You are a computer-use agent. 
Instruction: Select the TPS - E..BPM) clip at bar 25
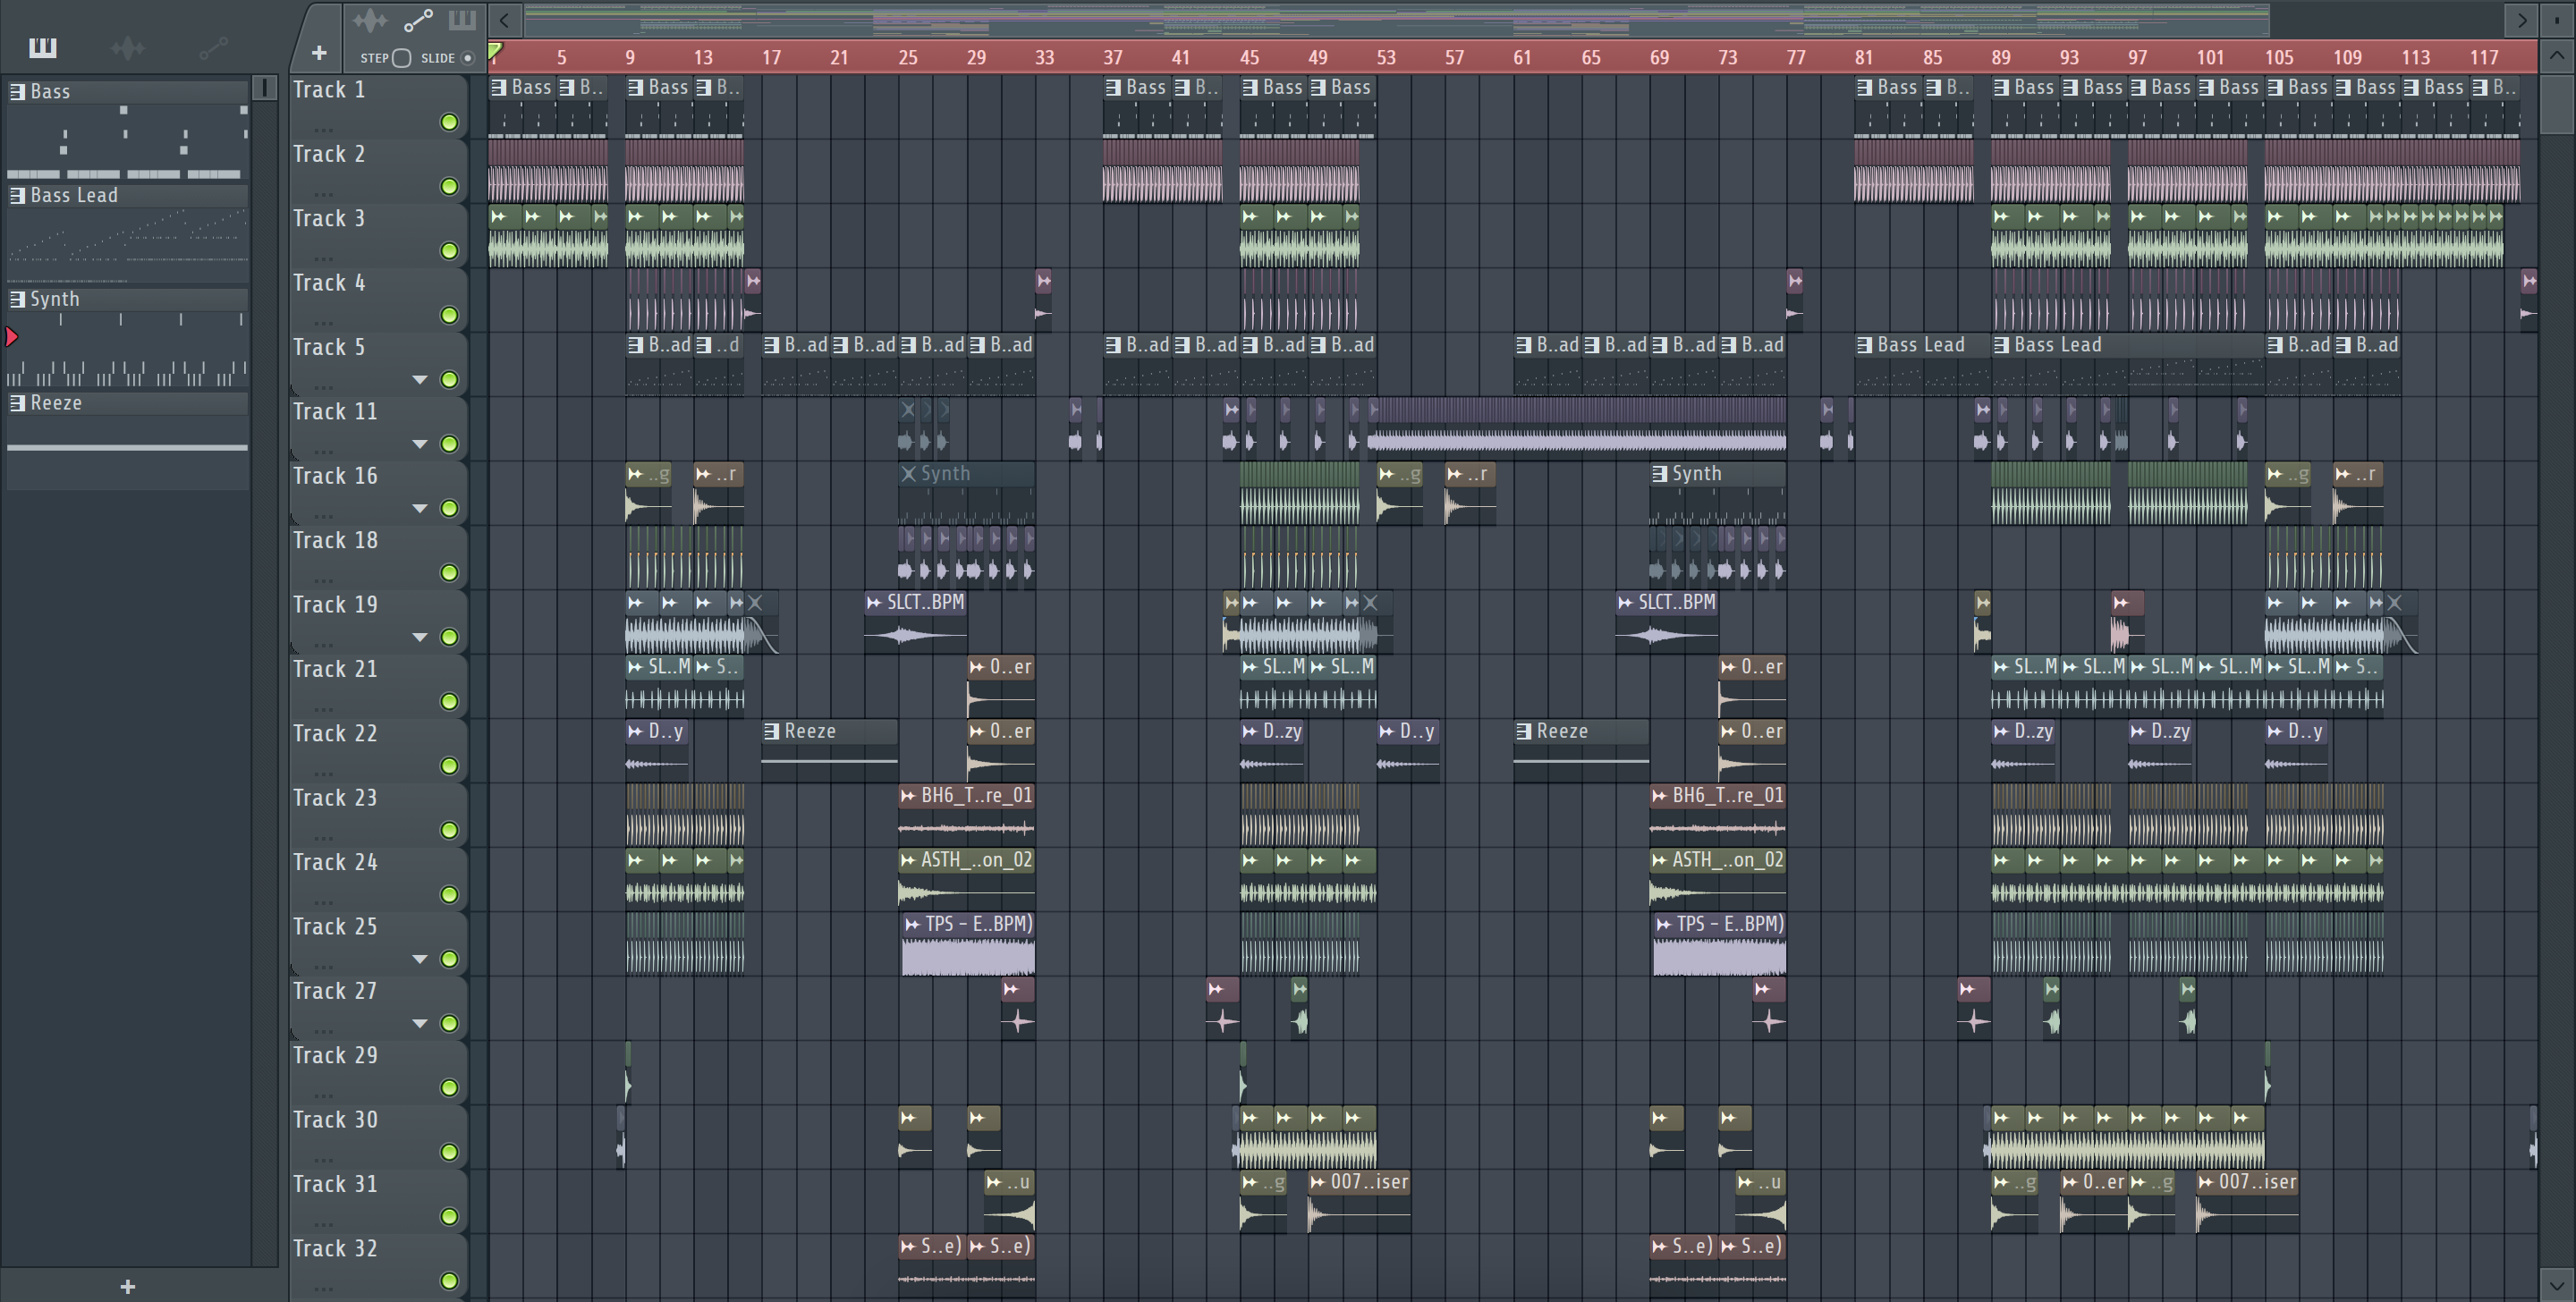click(x=968, y=944)
